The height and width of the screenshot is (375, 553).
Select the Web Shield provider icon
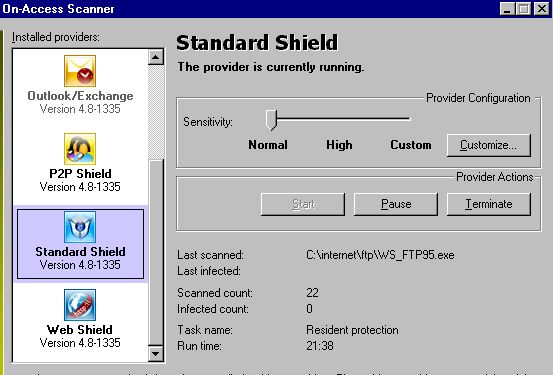(80, 305)
